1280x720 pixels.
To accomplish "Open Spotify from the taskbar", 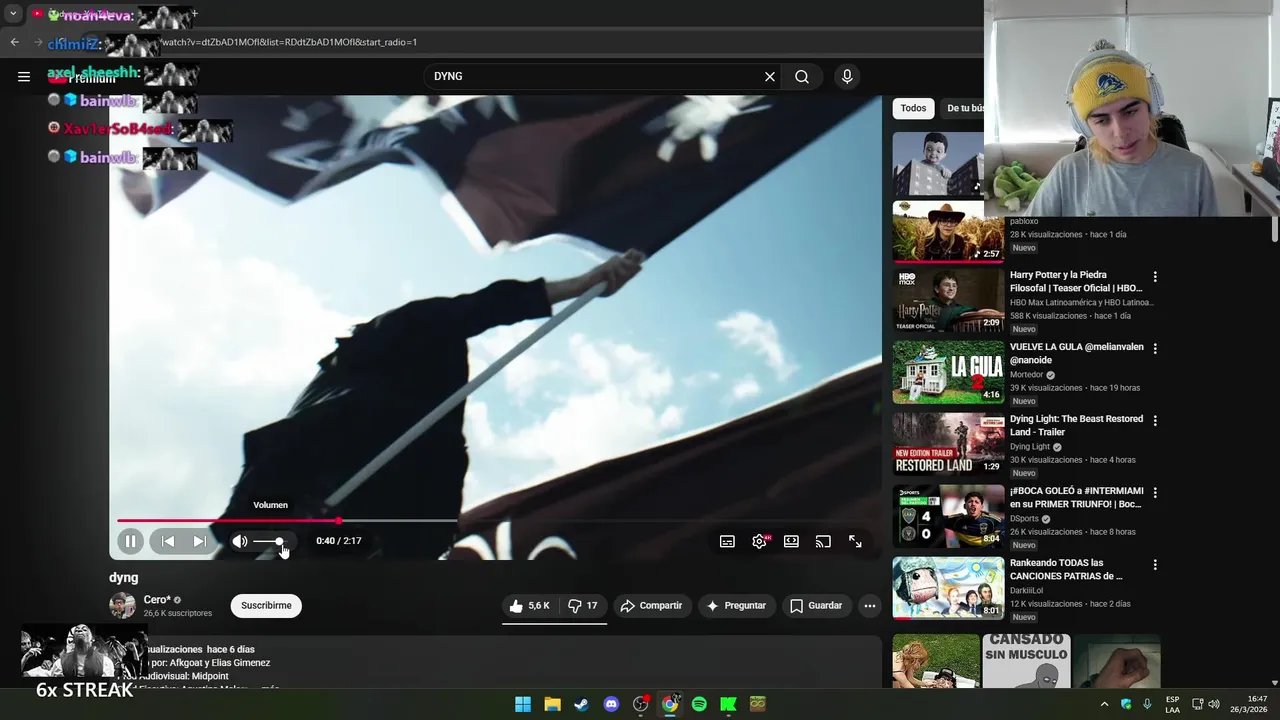I will coord(699,704).
